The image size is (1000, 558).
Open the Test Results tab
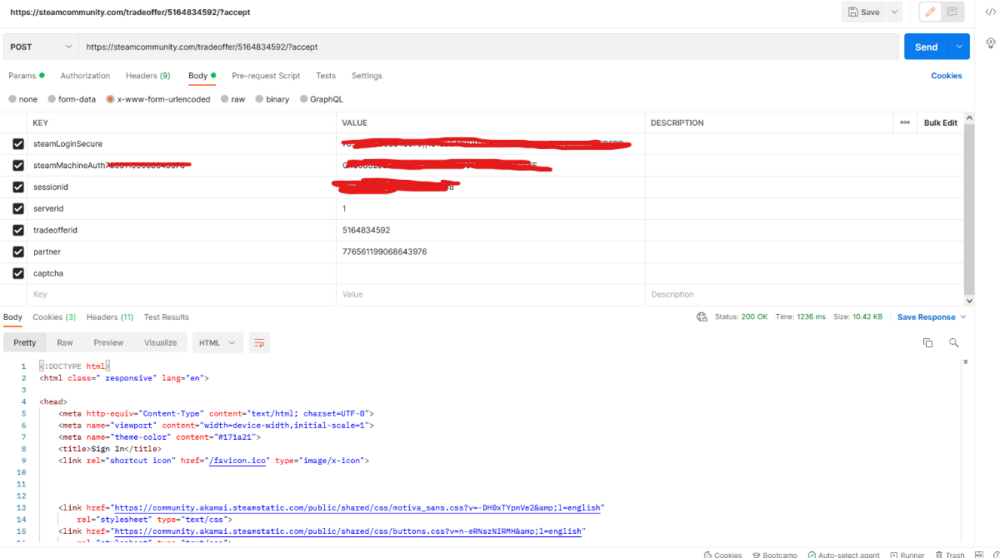click(x=166, y=317)
